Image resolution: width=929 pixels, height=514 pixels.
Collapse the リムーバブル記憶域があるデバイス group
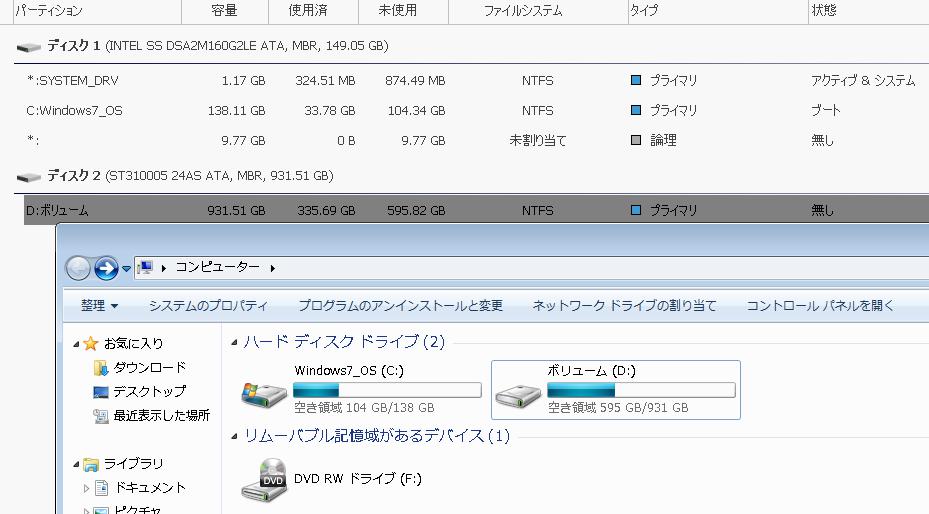click(235, 436)
